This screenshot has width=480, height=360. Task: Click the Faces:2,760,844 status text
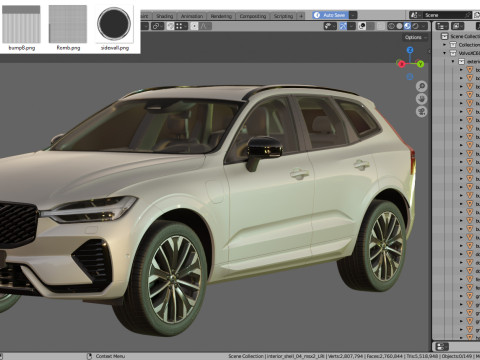(x=386, y=356)
